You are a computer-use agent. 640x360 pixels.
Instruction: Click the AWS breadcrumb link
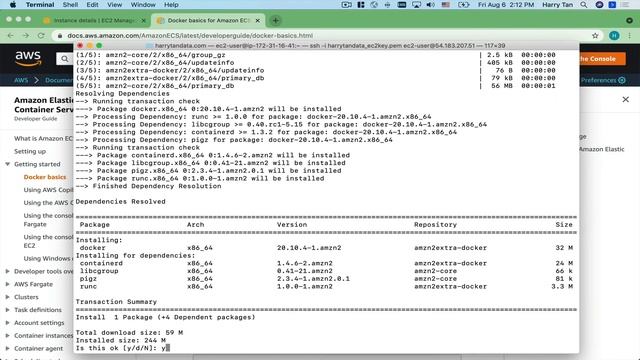pyautogui.click(x=21, y=80)
